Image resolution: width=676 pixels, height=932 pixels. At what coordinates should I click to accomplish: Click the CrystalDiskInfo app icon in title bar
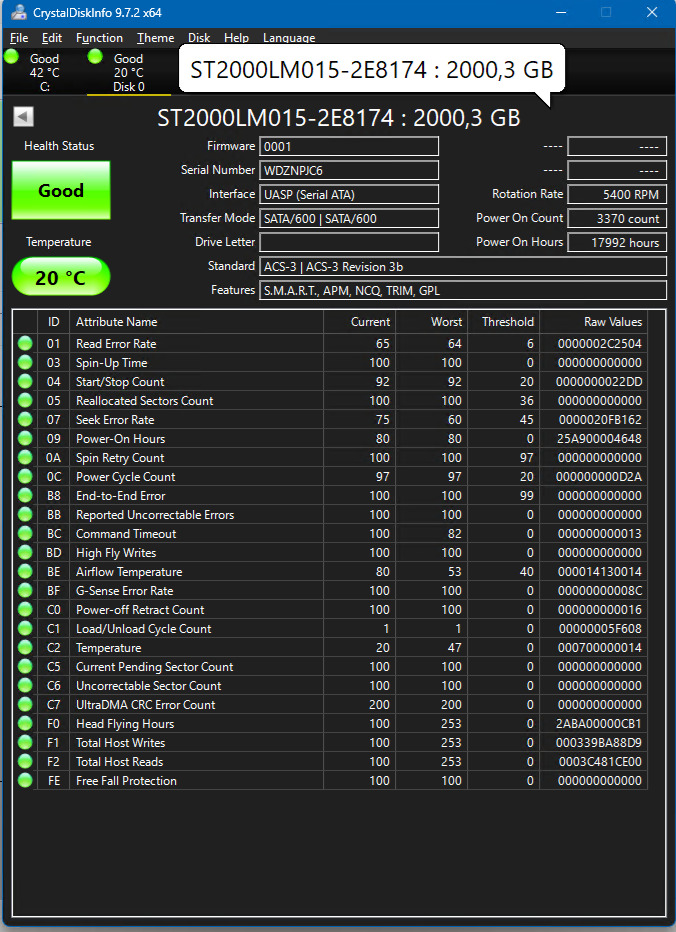(18, 12)
